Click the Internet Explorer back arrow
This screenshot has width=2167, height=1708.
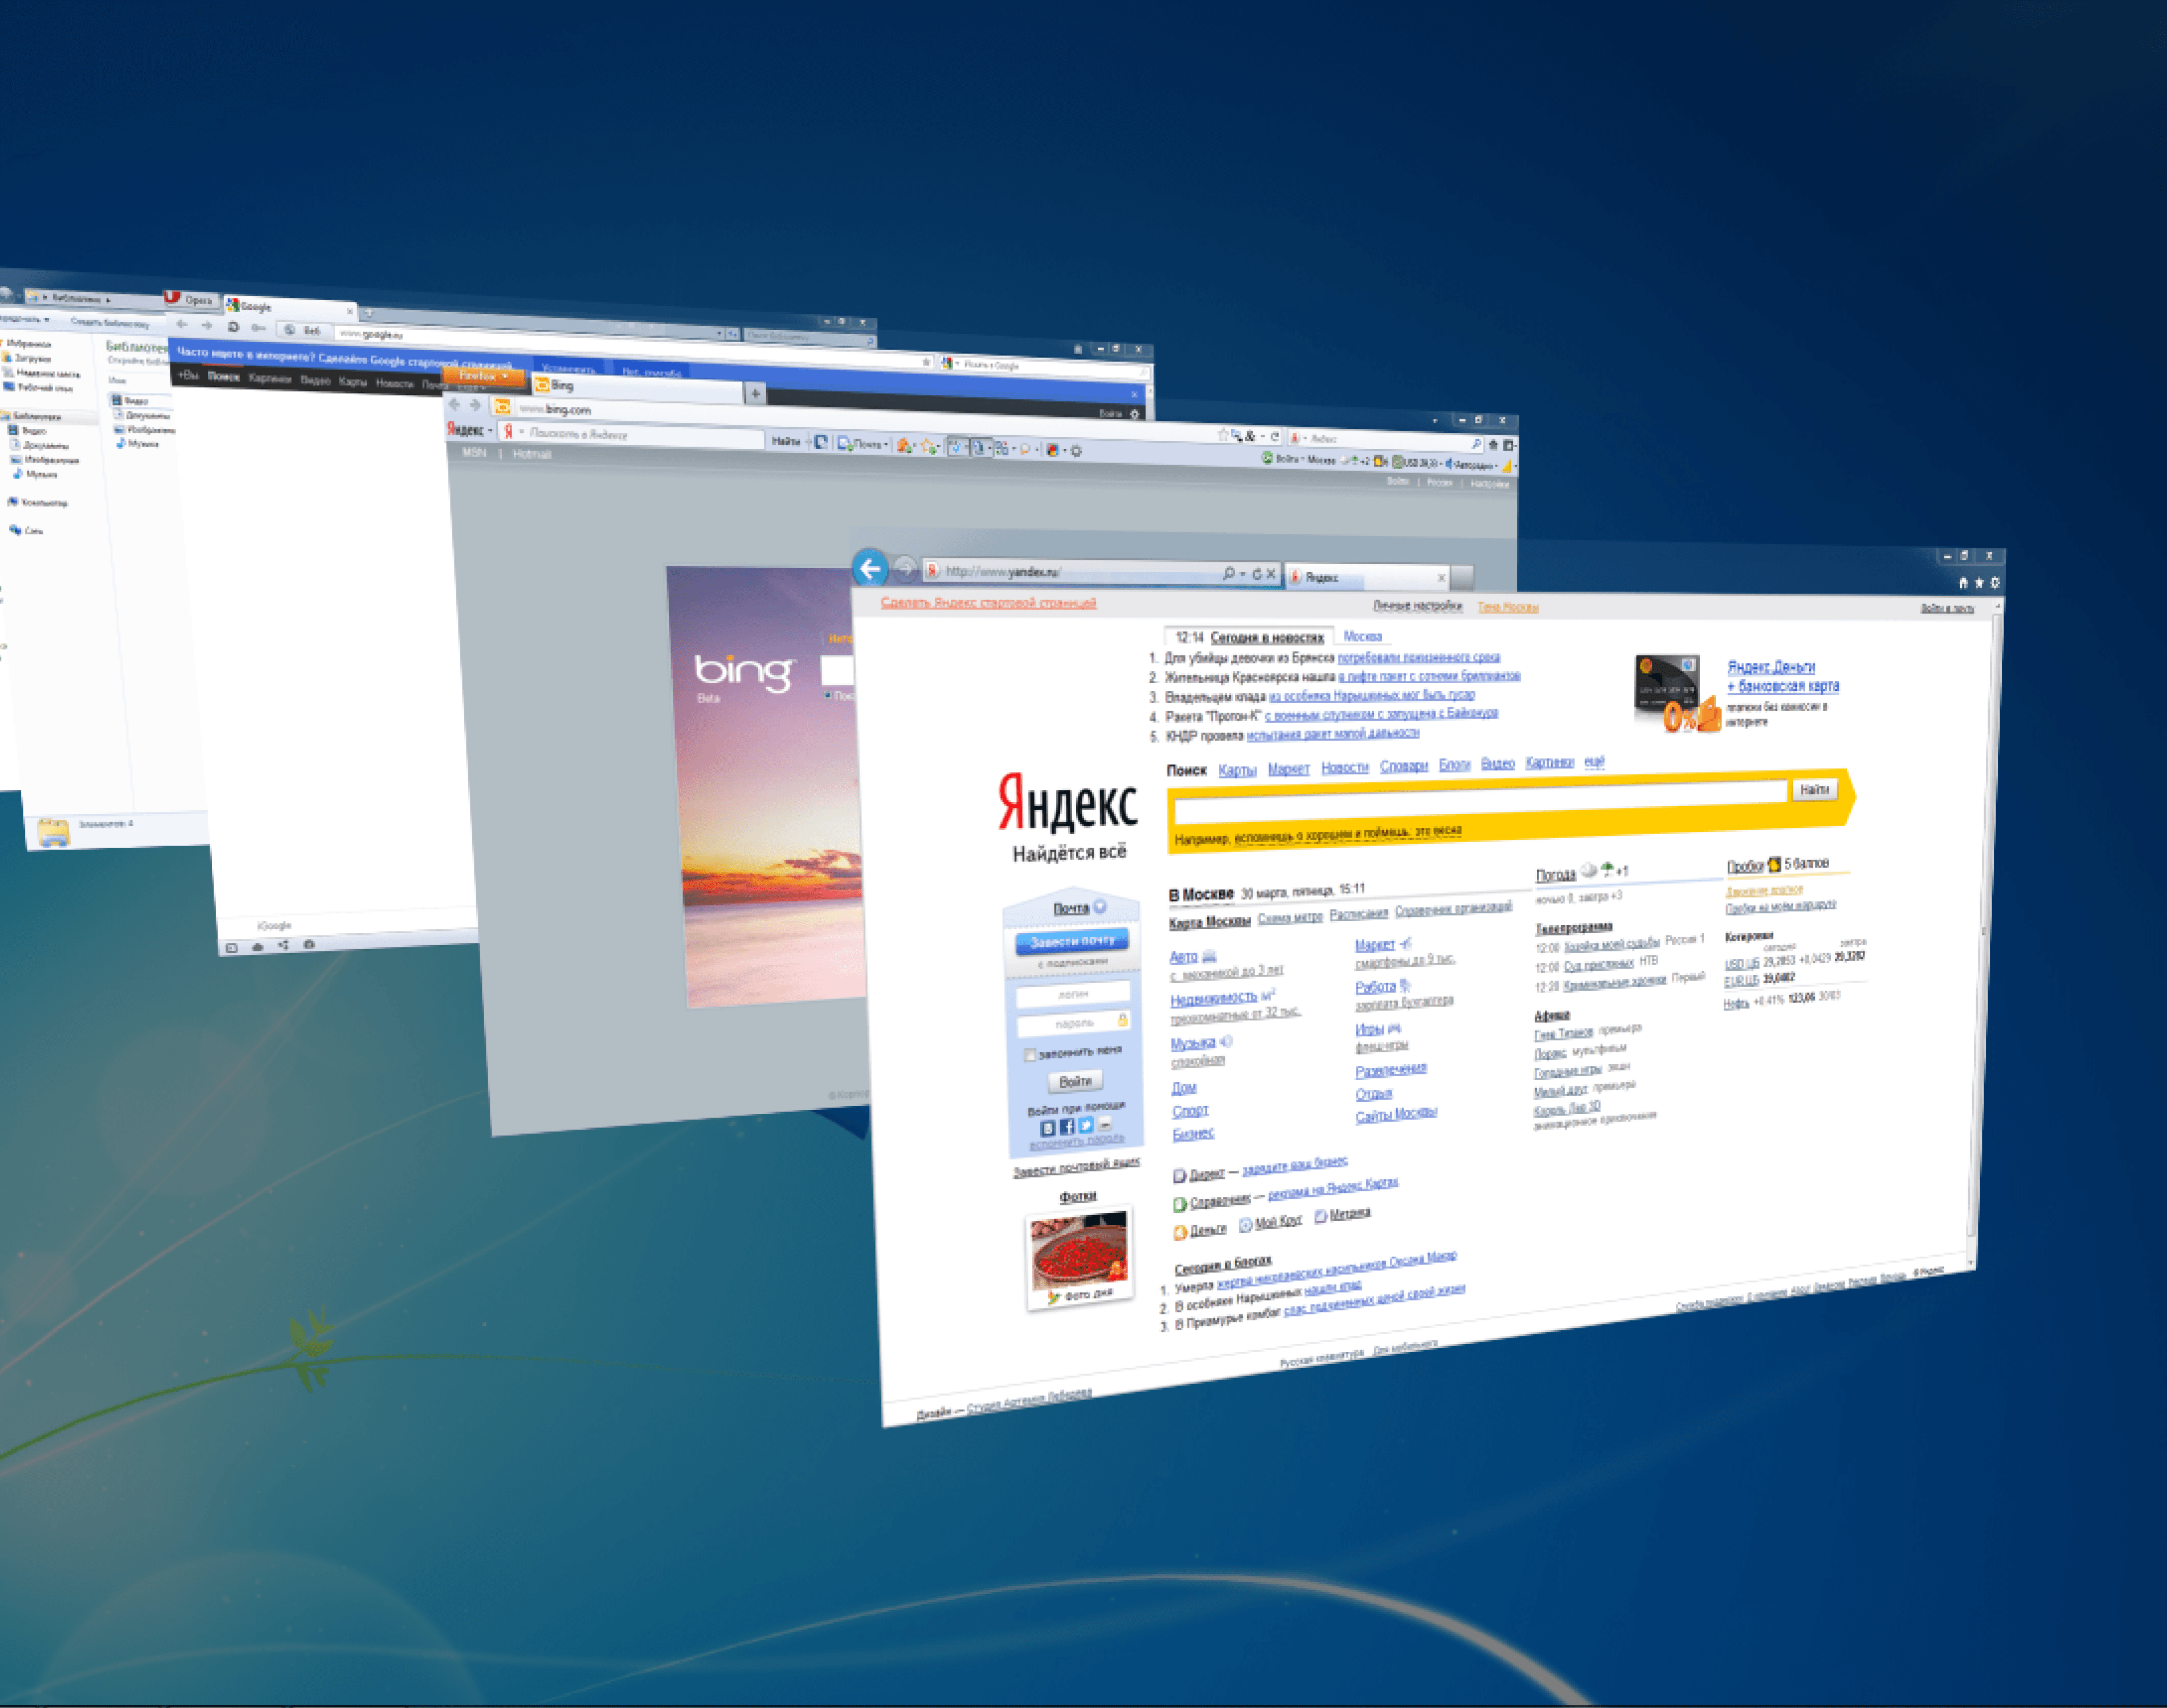click(870, 569)
